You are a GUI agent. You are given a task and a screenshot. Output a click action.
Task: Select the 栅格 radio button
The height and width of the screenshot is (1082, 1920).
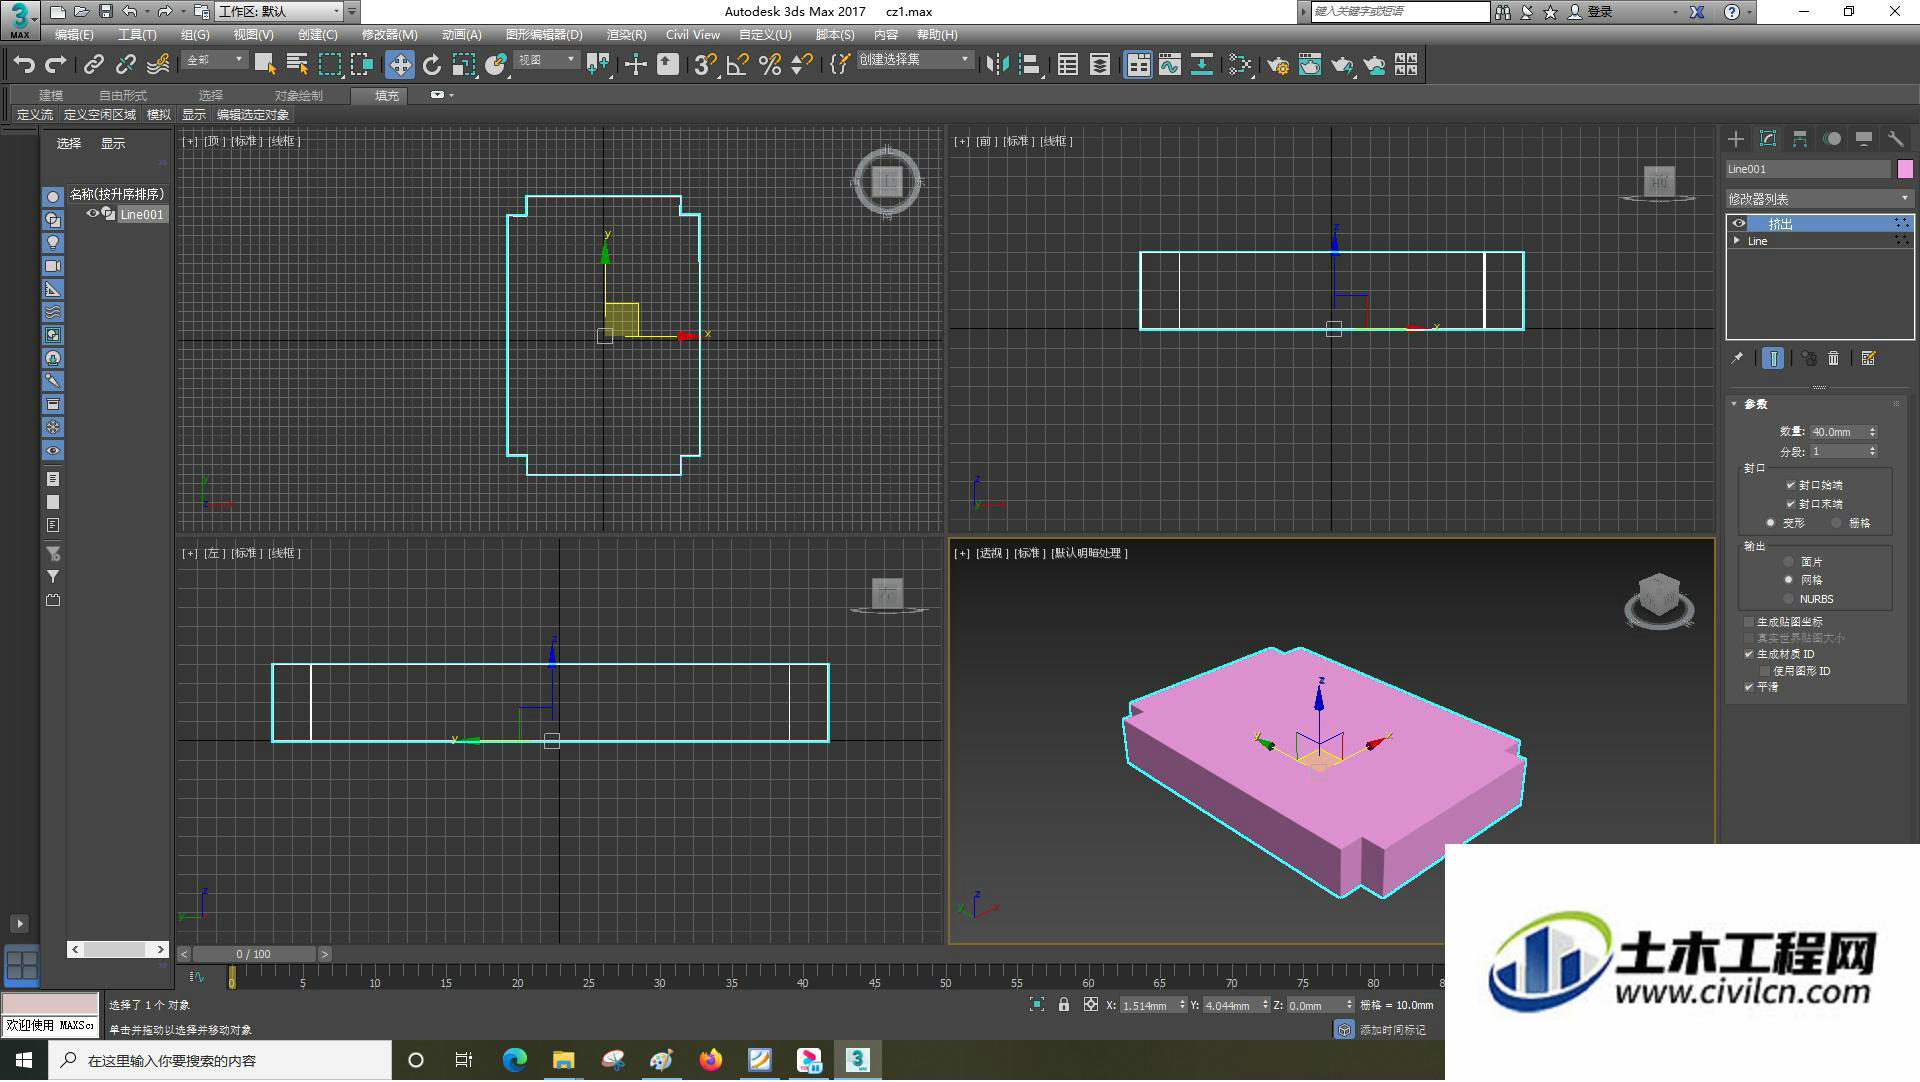point(1836,523)
